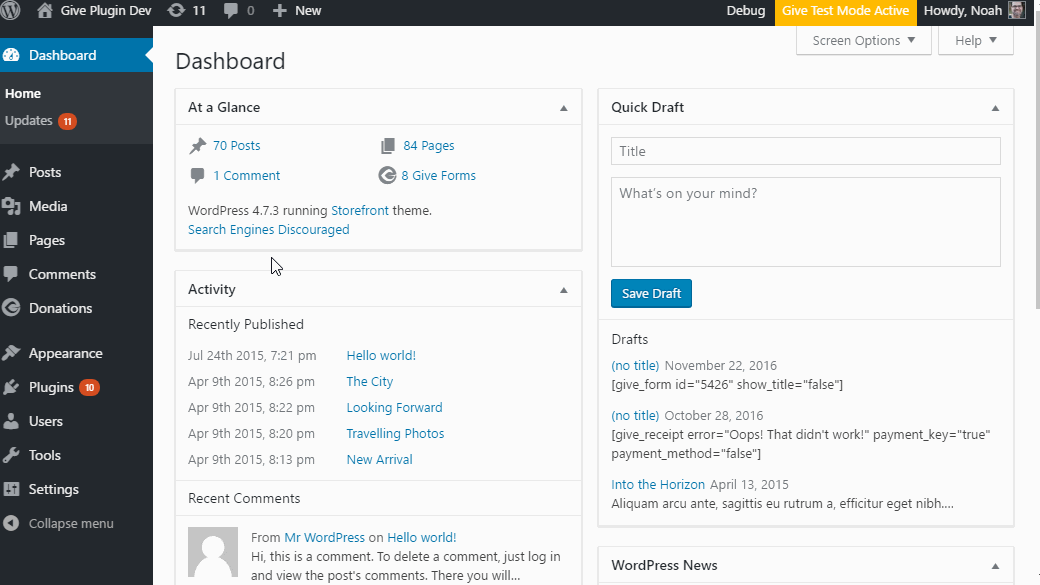The width and height of the screenshot is (1040, 585).
Task: Open the October 28 (no title) draft
Action: 635,416
